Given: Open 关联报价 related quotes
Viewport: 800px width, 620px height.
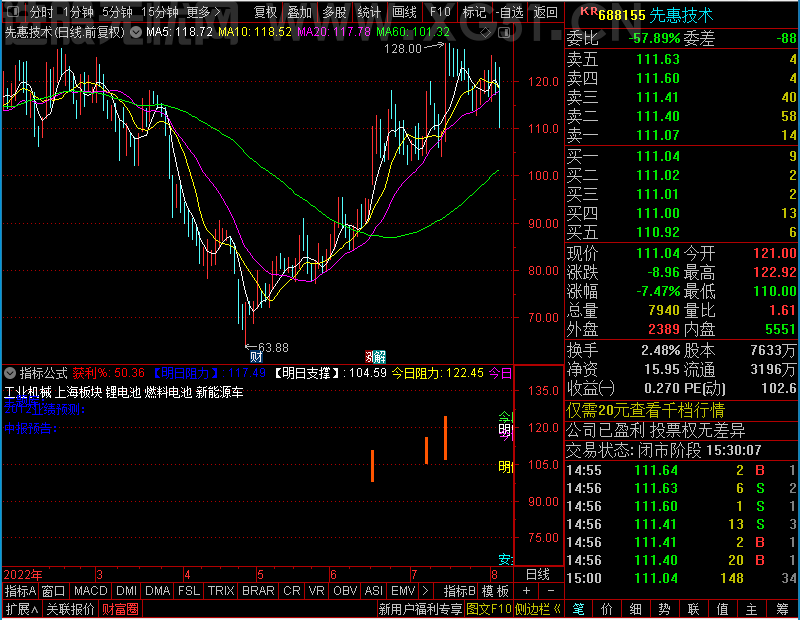Looking at the screenshot, I should point(70,609).
